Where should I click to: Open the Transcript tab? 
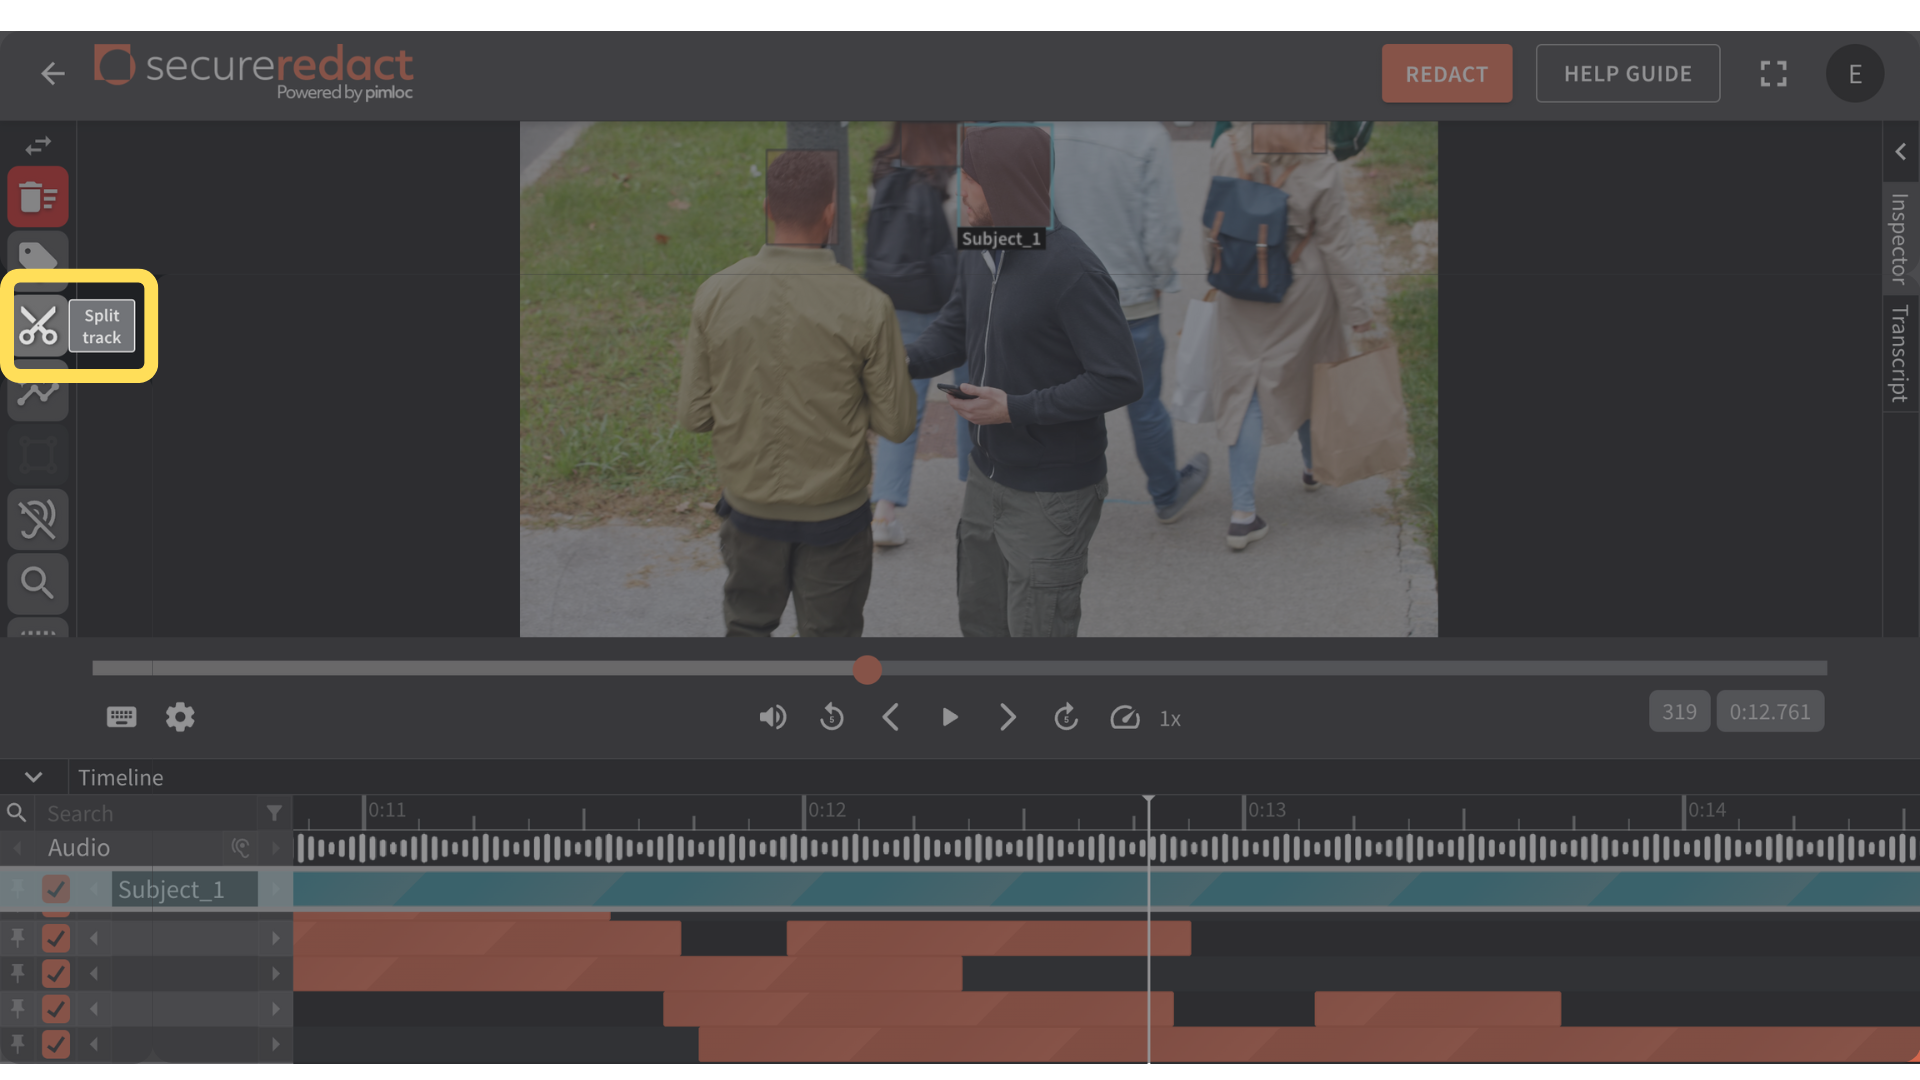pyautogui.click(x=1899, y=353)
